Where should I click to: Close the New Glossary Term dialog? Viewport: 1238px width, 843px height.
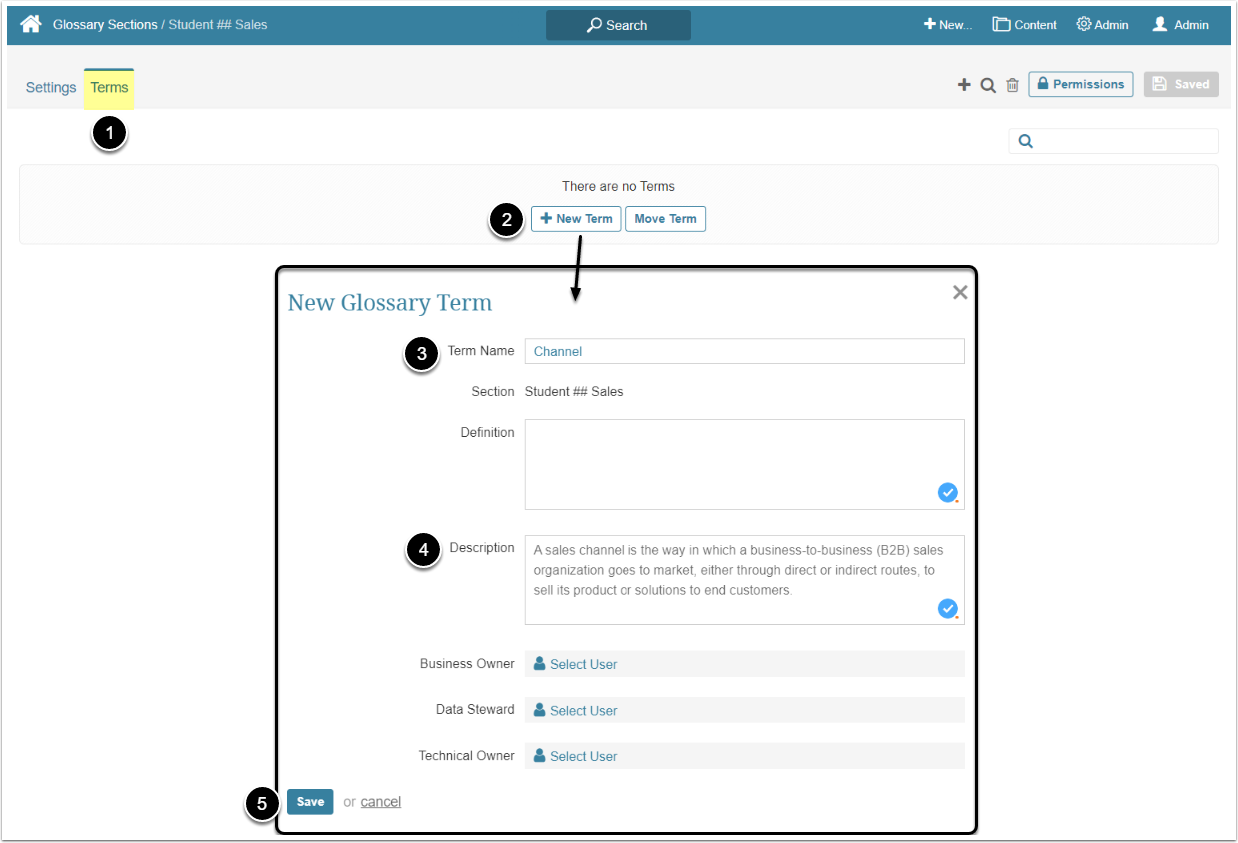tap(960, 292)
